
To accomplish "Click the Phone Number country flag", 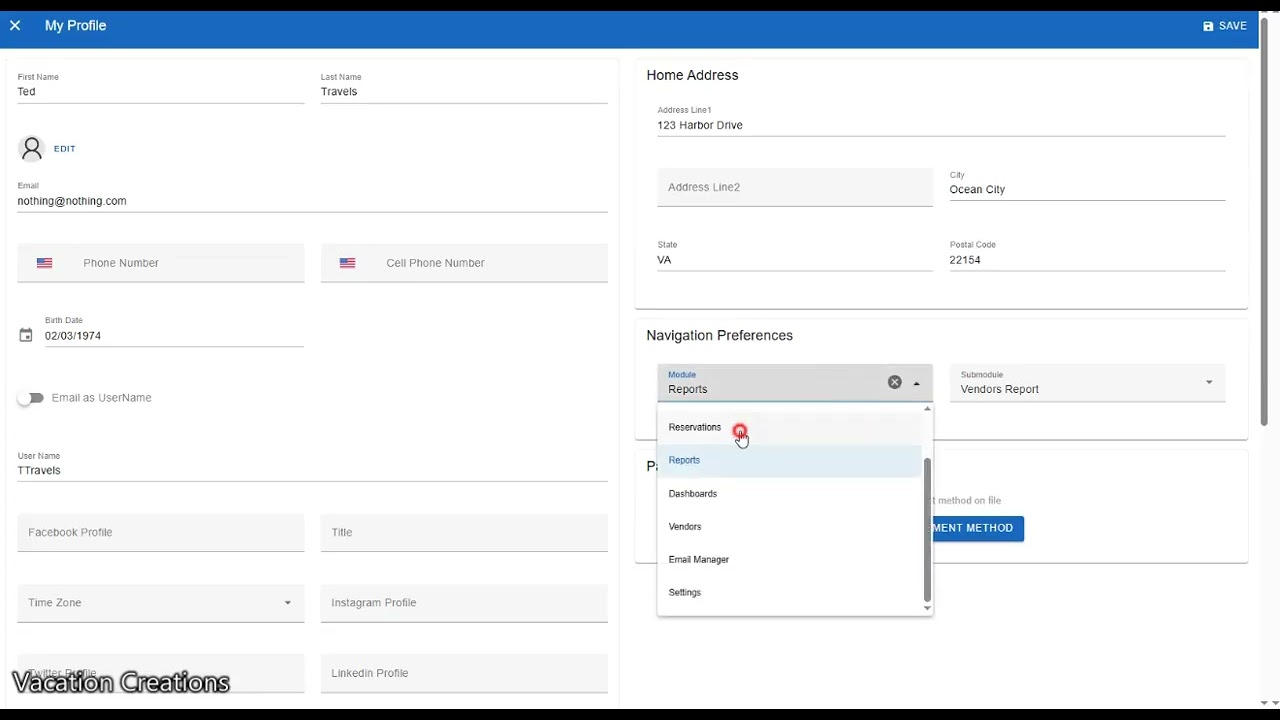I will pyautogui.click(x=45, y=263).
